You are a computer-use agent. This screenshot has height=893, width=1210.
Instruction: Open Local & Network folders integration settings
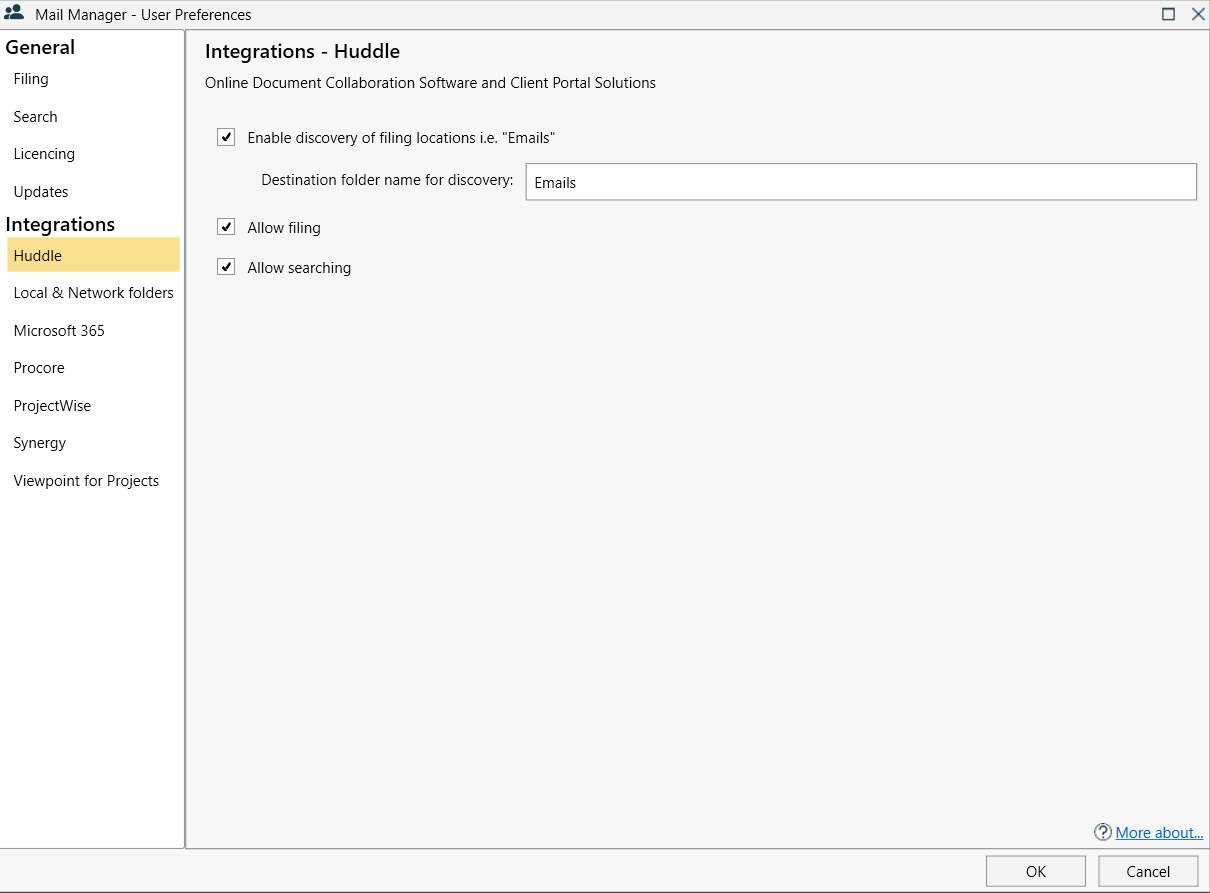click(94, 292)
